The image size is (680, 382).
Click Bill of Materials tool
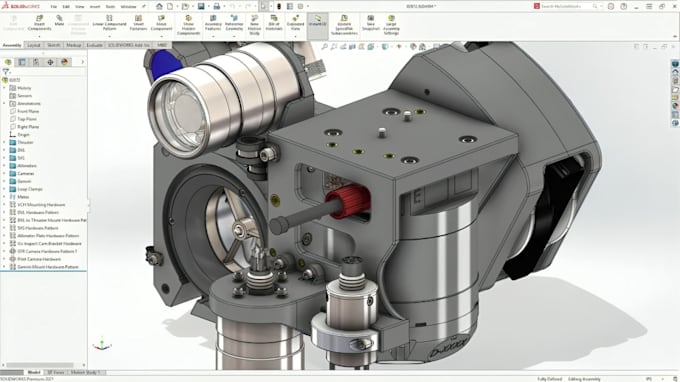(274, 23)
